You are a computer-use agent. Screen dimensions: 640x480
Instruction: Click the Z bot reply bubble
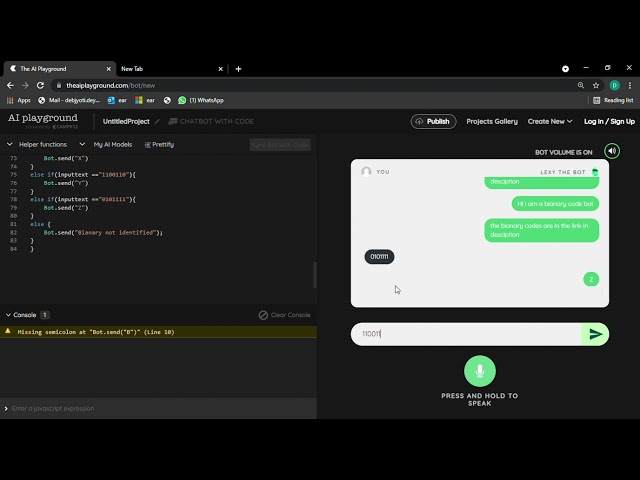[591, 280]
